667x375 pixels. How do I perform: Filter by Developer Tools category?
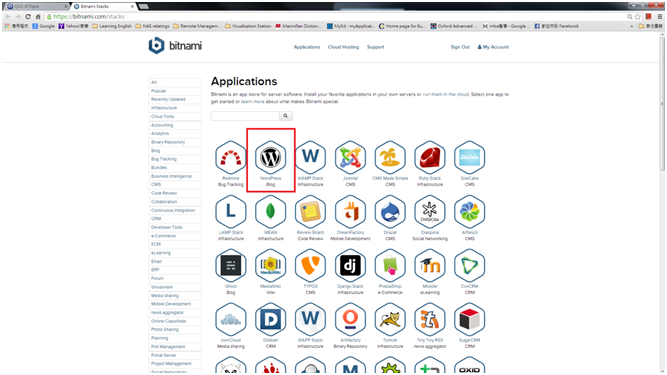tap(175, 227)
